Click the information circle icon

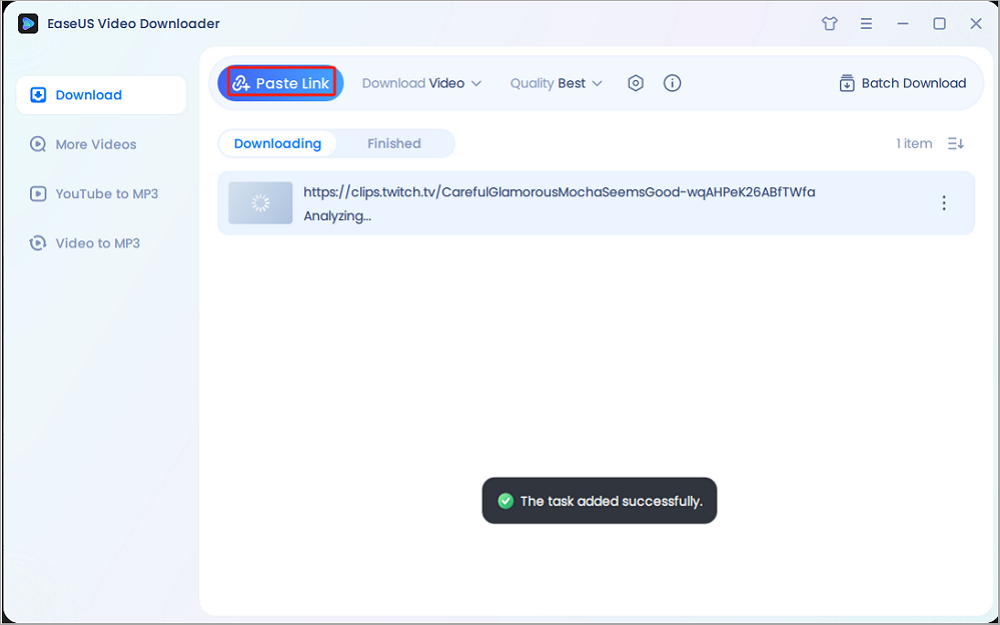click(672, 83)
